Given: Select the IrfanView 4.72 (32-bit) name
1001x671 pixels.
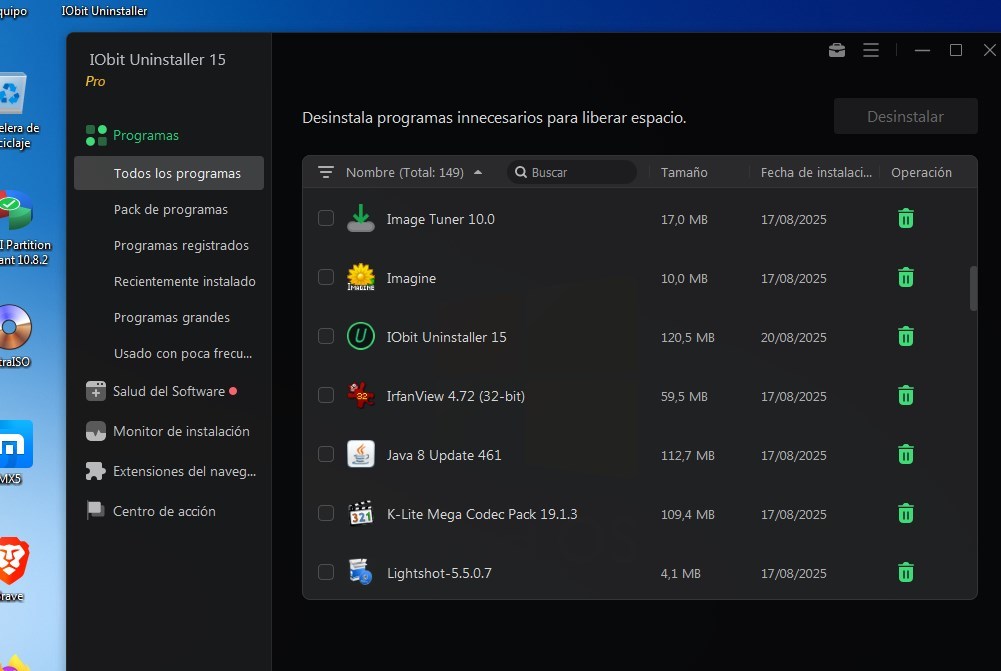Looking at the screenshot, I should (456, 396).
